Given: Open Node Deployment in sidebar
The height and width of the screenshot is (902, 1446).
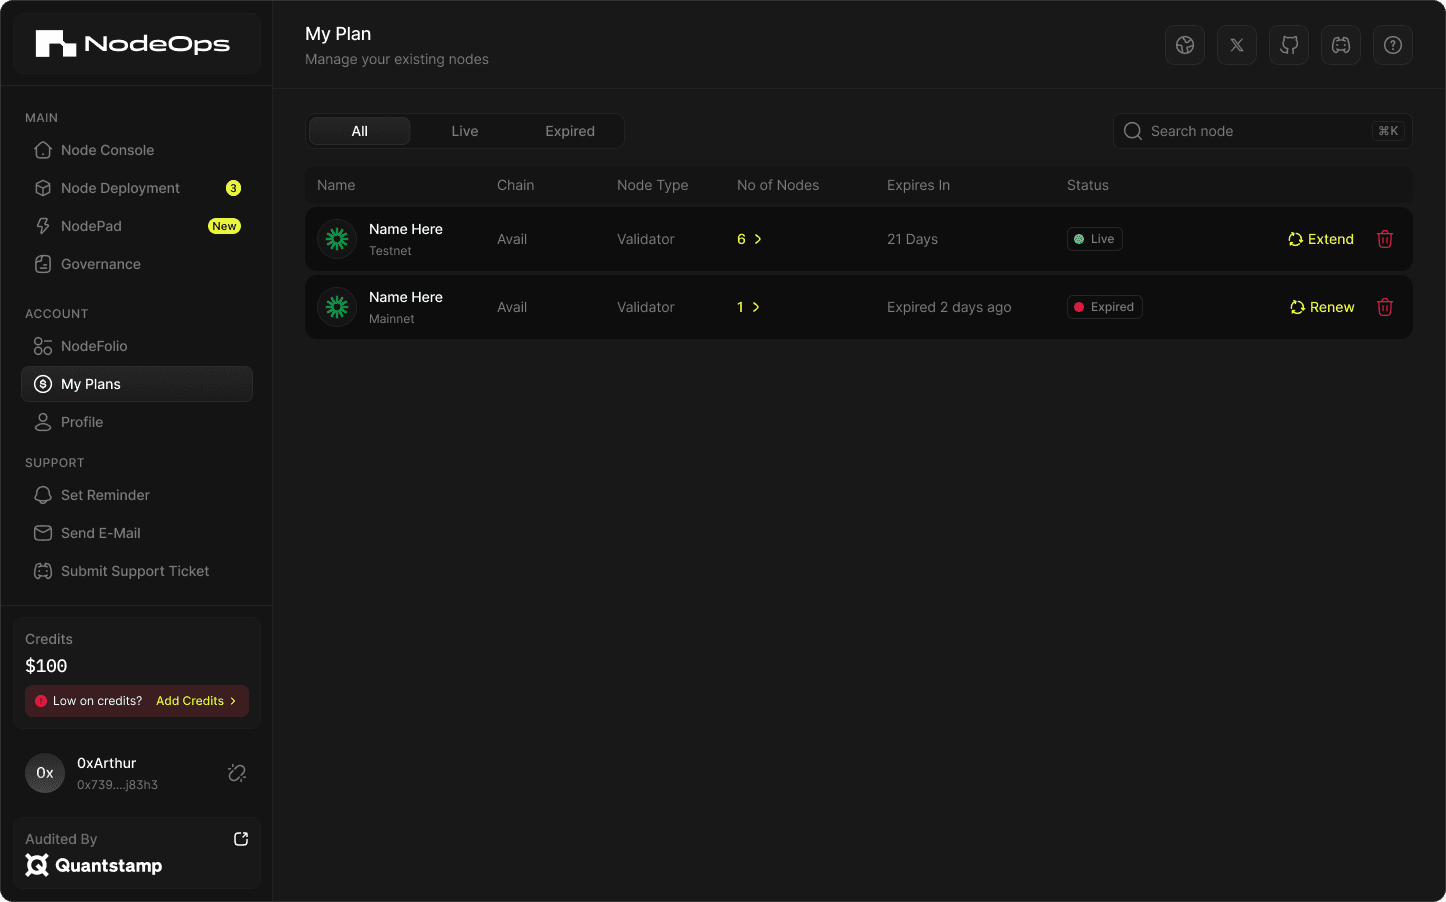Looking at the screenshot, I should click(x=137, y=188).
